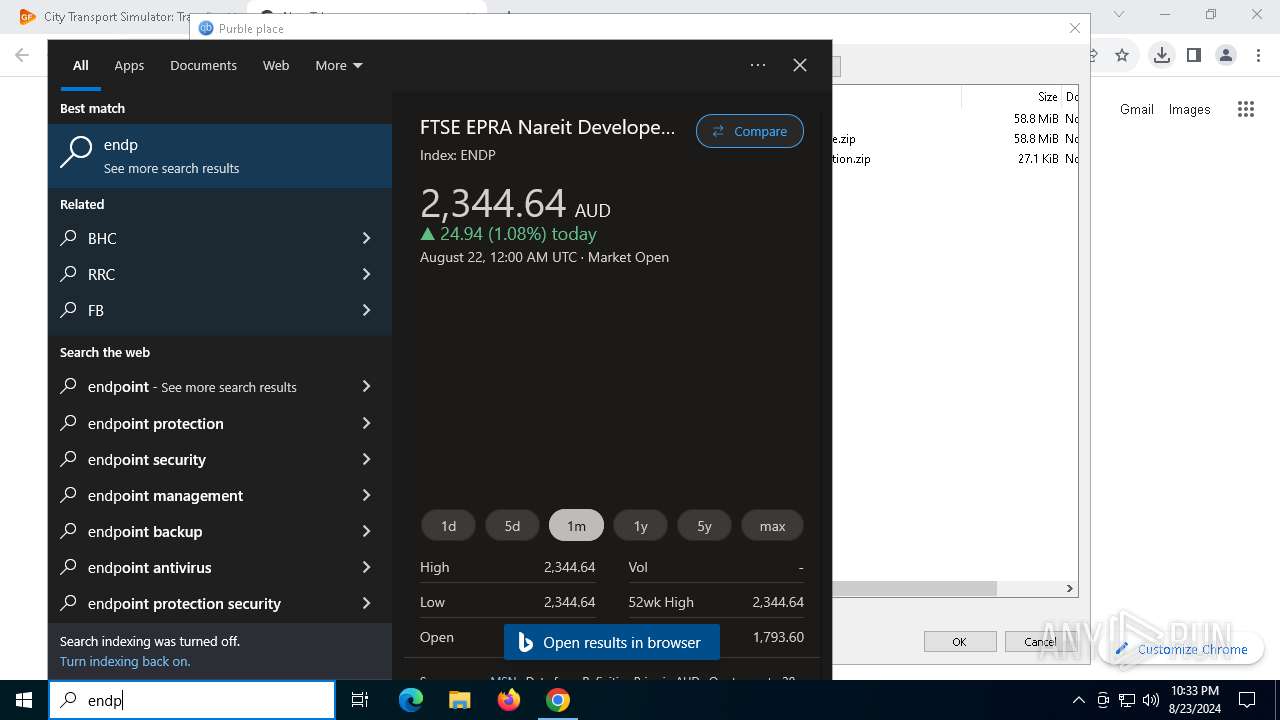Expand endpoint backup suggestion arrow
Viewport: 1280px width, 720px height.
coord(366,531)
